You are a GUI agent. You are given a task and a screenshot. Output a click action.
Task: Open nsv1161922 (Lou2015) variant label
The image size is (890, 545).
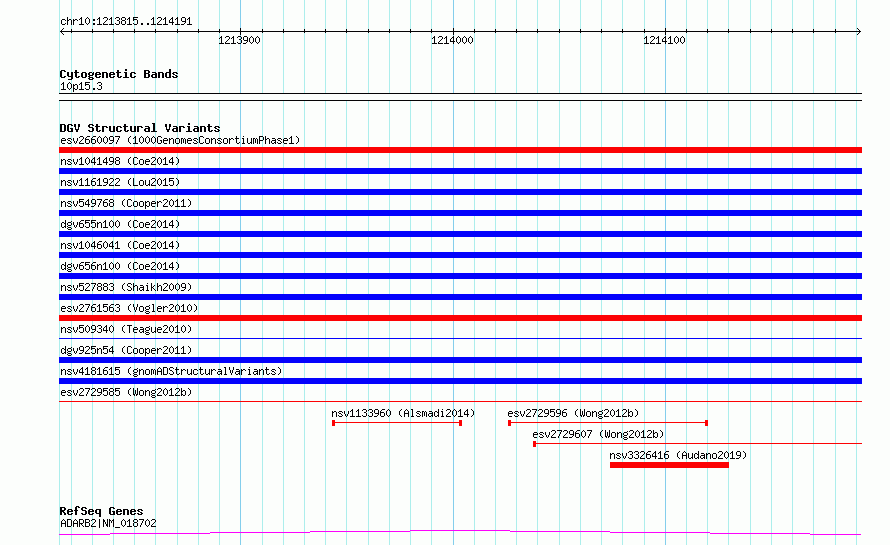(120, 182)
